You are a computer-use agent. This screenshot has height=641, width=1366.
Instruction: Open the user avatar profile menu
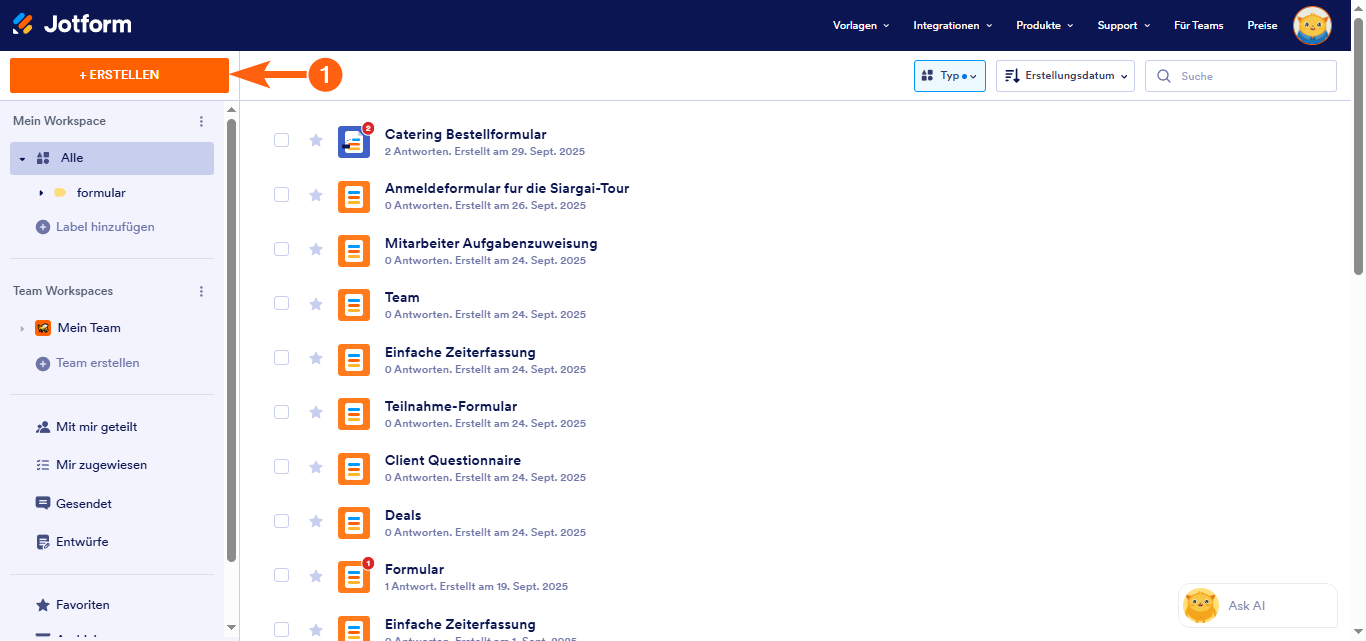pyautogui.click(x=1312, y=26)
